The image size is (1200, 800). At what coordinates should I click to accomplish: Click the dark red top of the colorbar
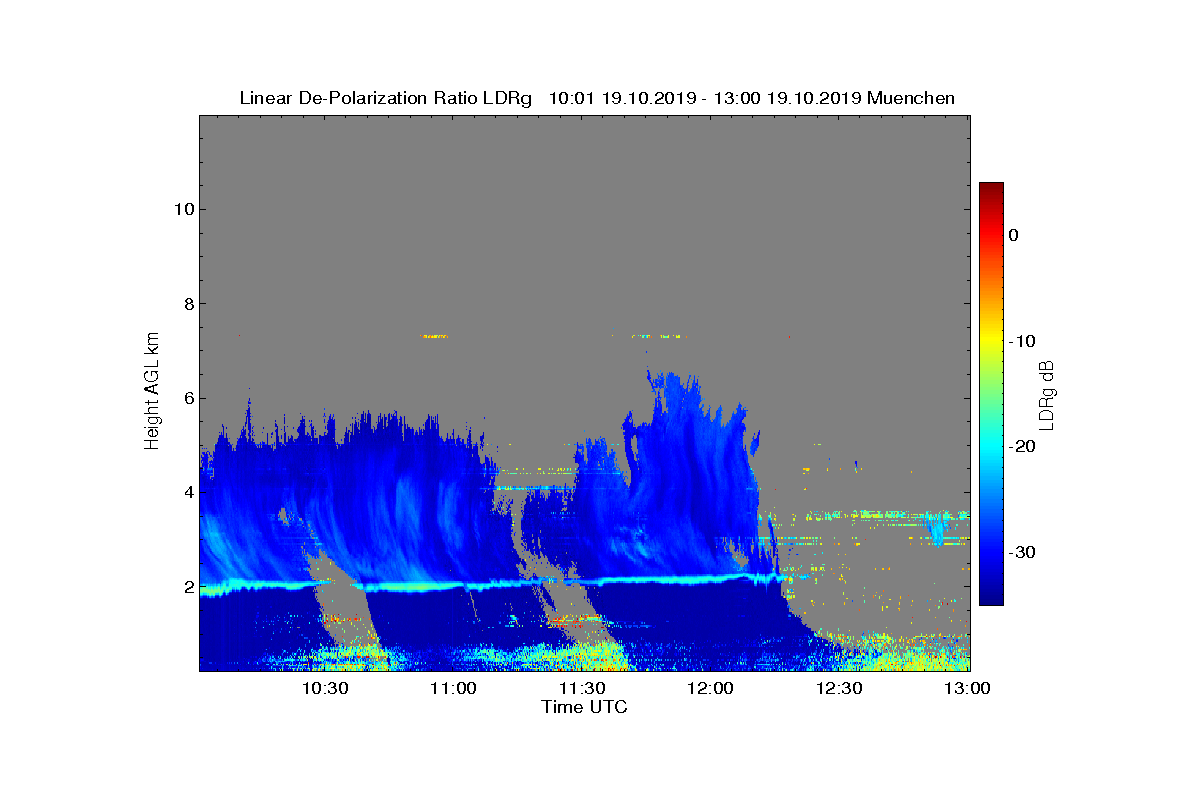tap(991, 190)
